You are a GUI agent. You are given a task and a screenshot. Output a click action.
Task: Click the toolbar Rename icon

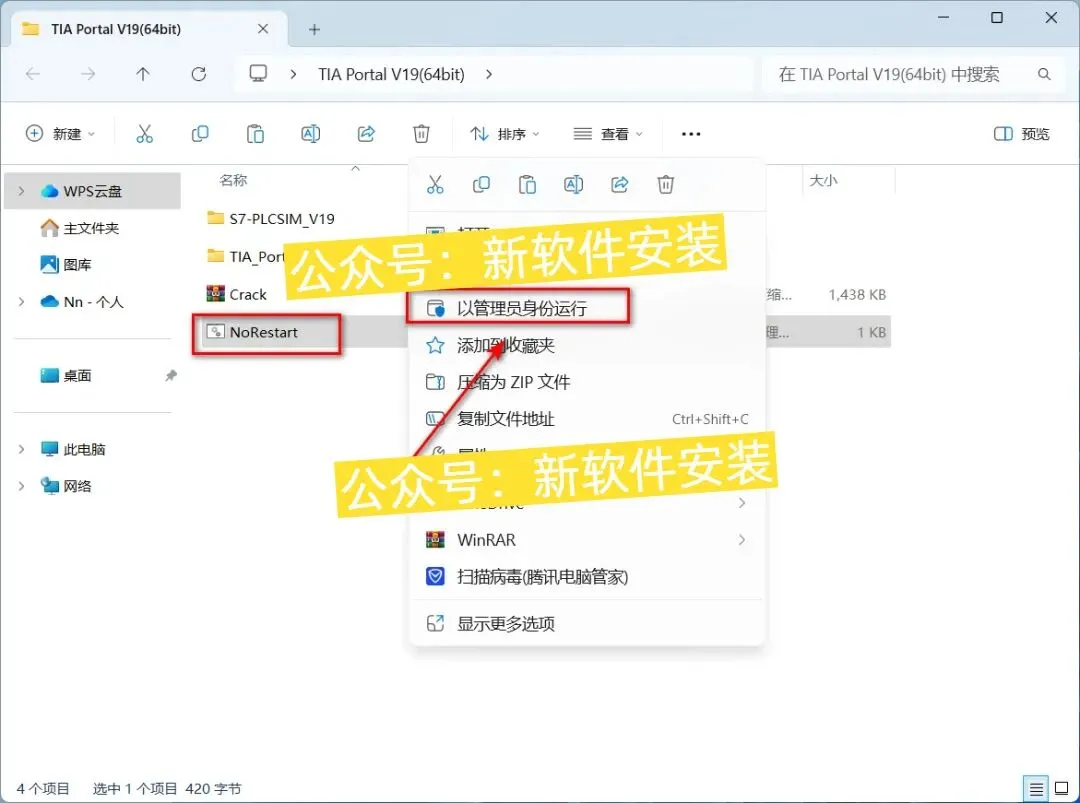pos(311,134)
